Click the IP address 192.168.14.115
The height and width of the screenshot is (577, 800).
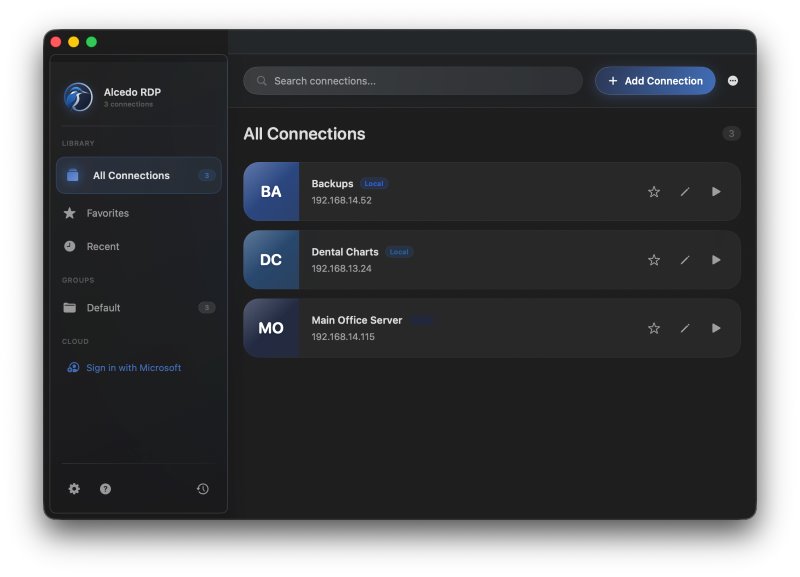click(x=343, y=337)
